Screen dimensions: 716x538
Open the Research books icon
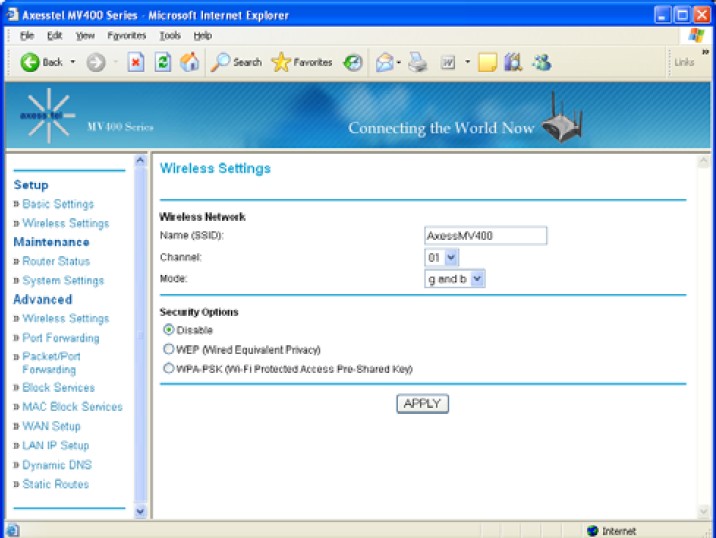513,63
